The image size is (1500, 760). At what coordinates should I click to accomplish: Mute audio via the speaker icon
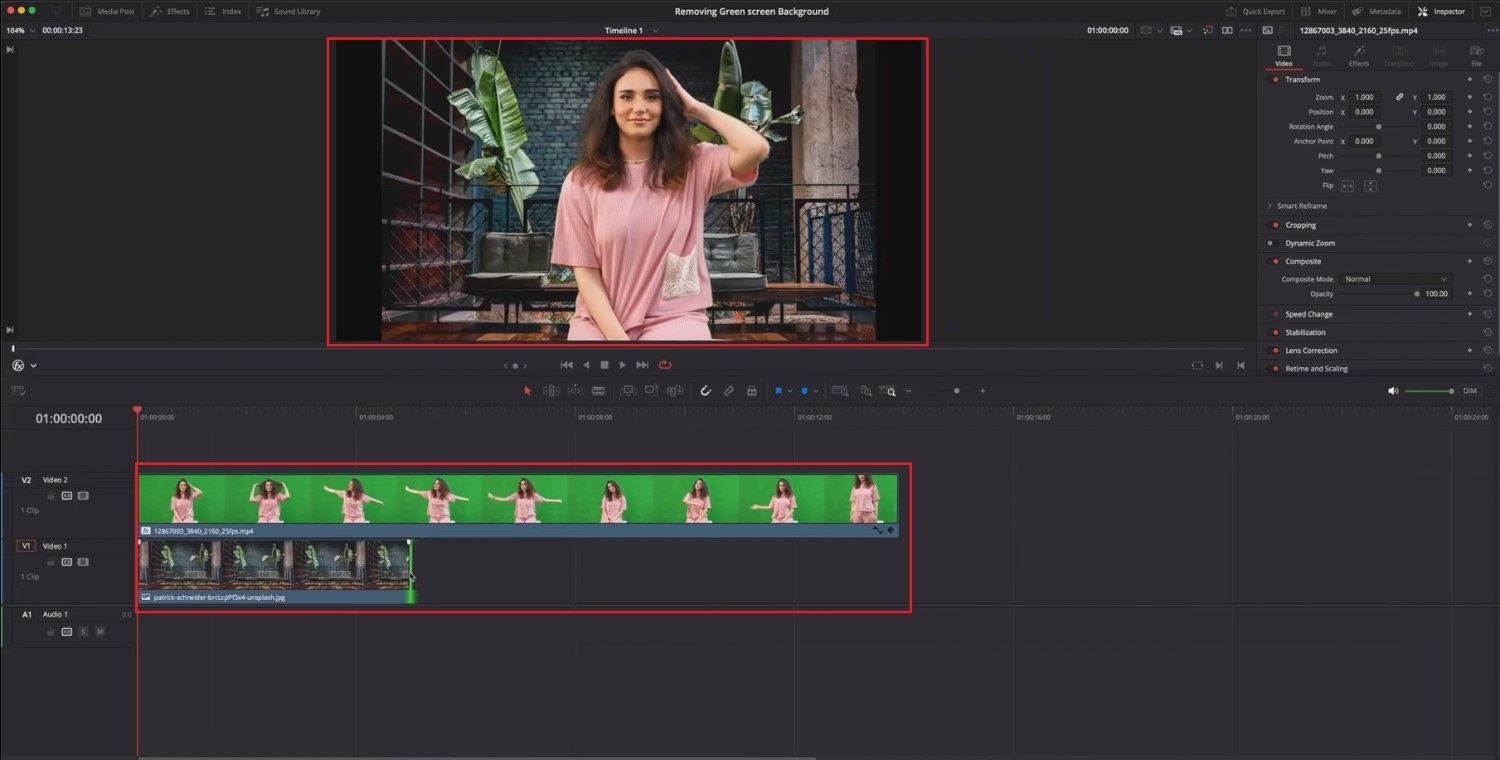pyautogui.click(x=1393, y=391)
